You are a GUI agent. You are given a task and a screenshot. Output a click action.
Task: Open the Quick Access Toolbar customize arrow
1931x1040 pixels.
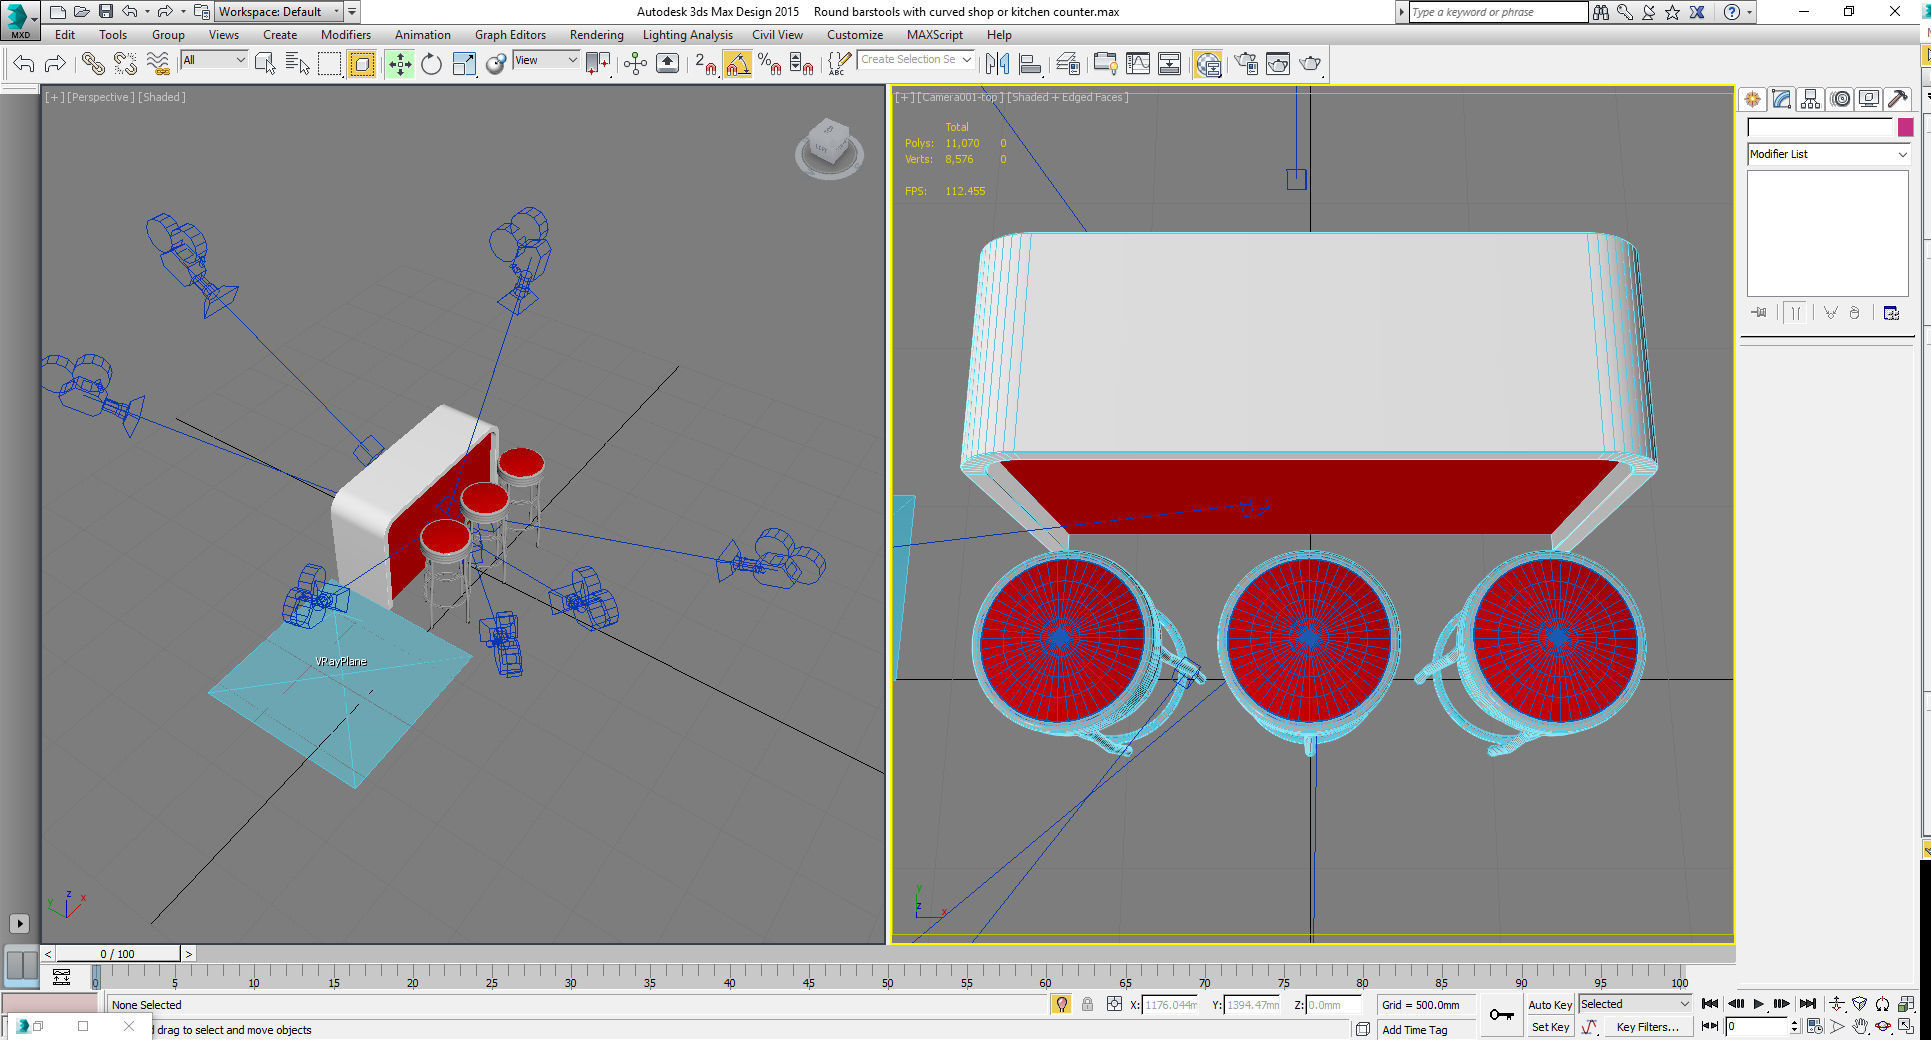pyautogui.click(x=352, y=12)
